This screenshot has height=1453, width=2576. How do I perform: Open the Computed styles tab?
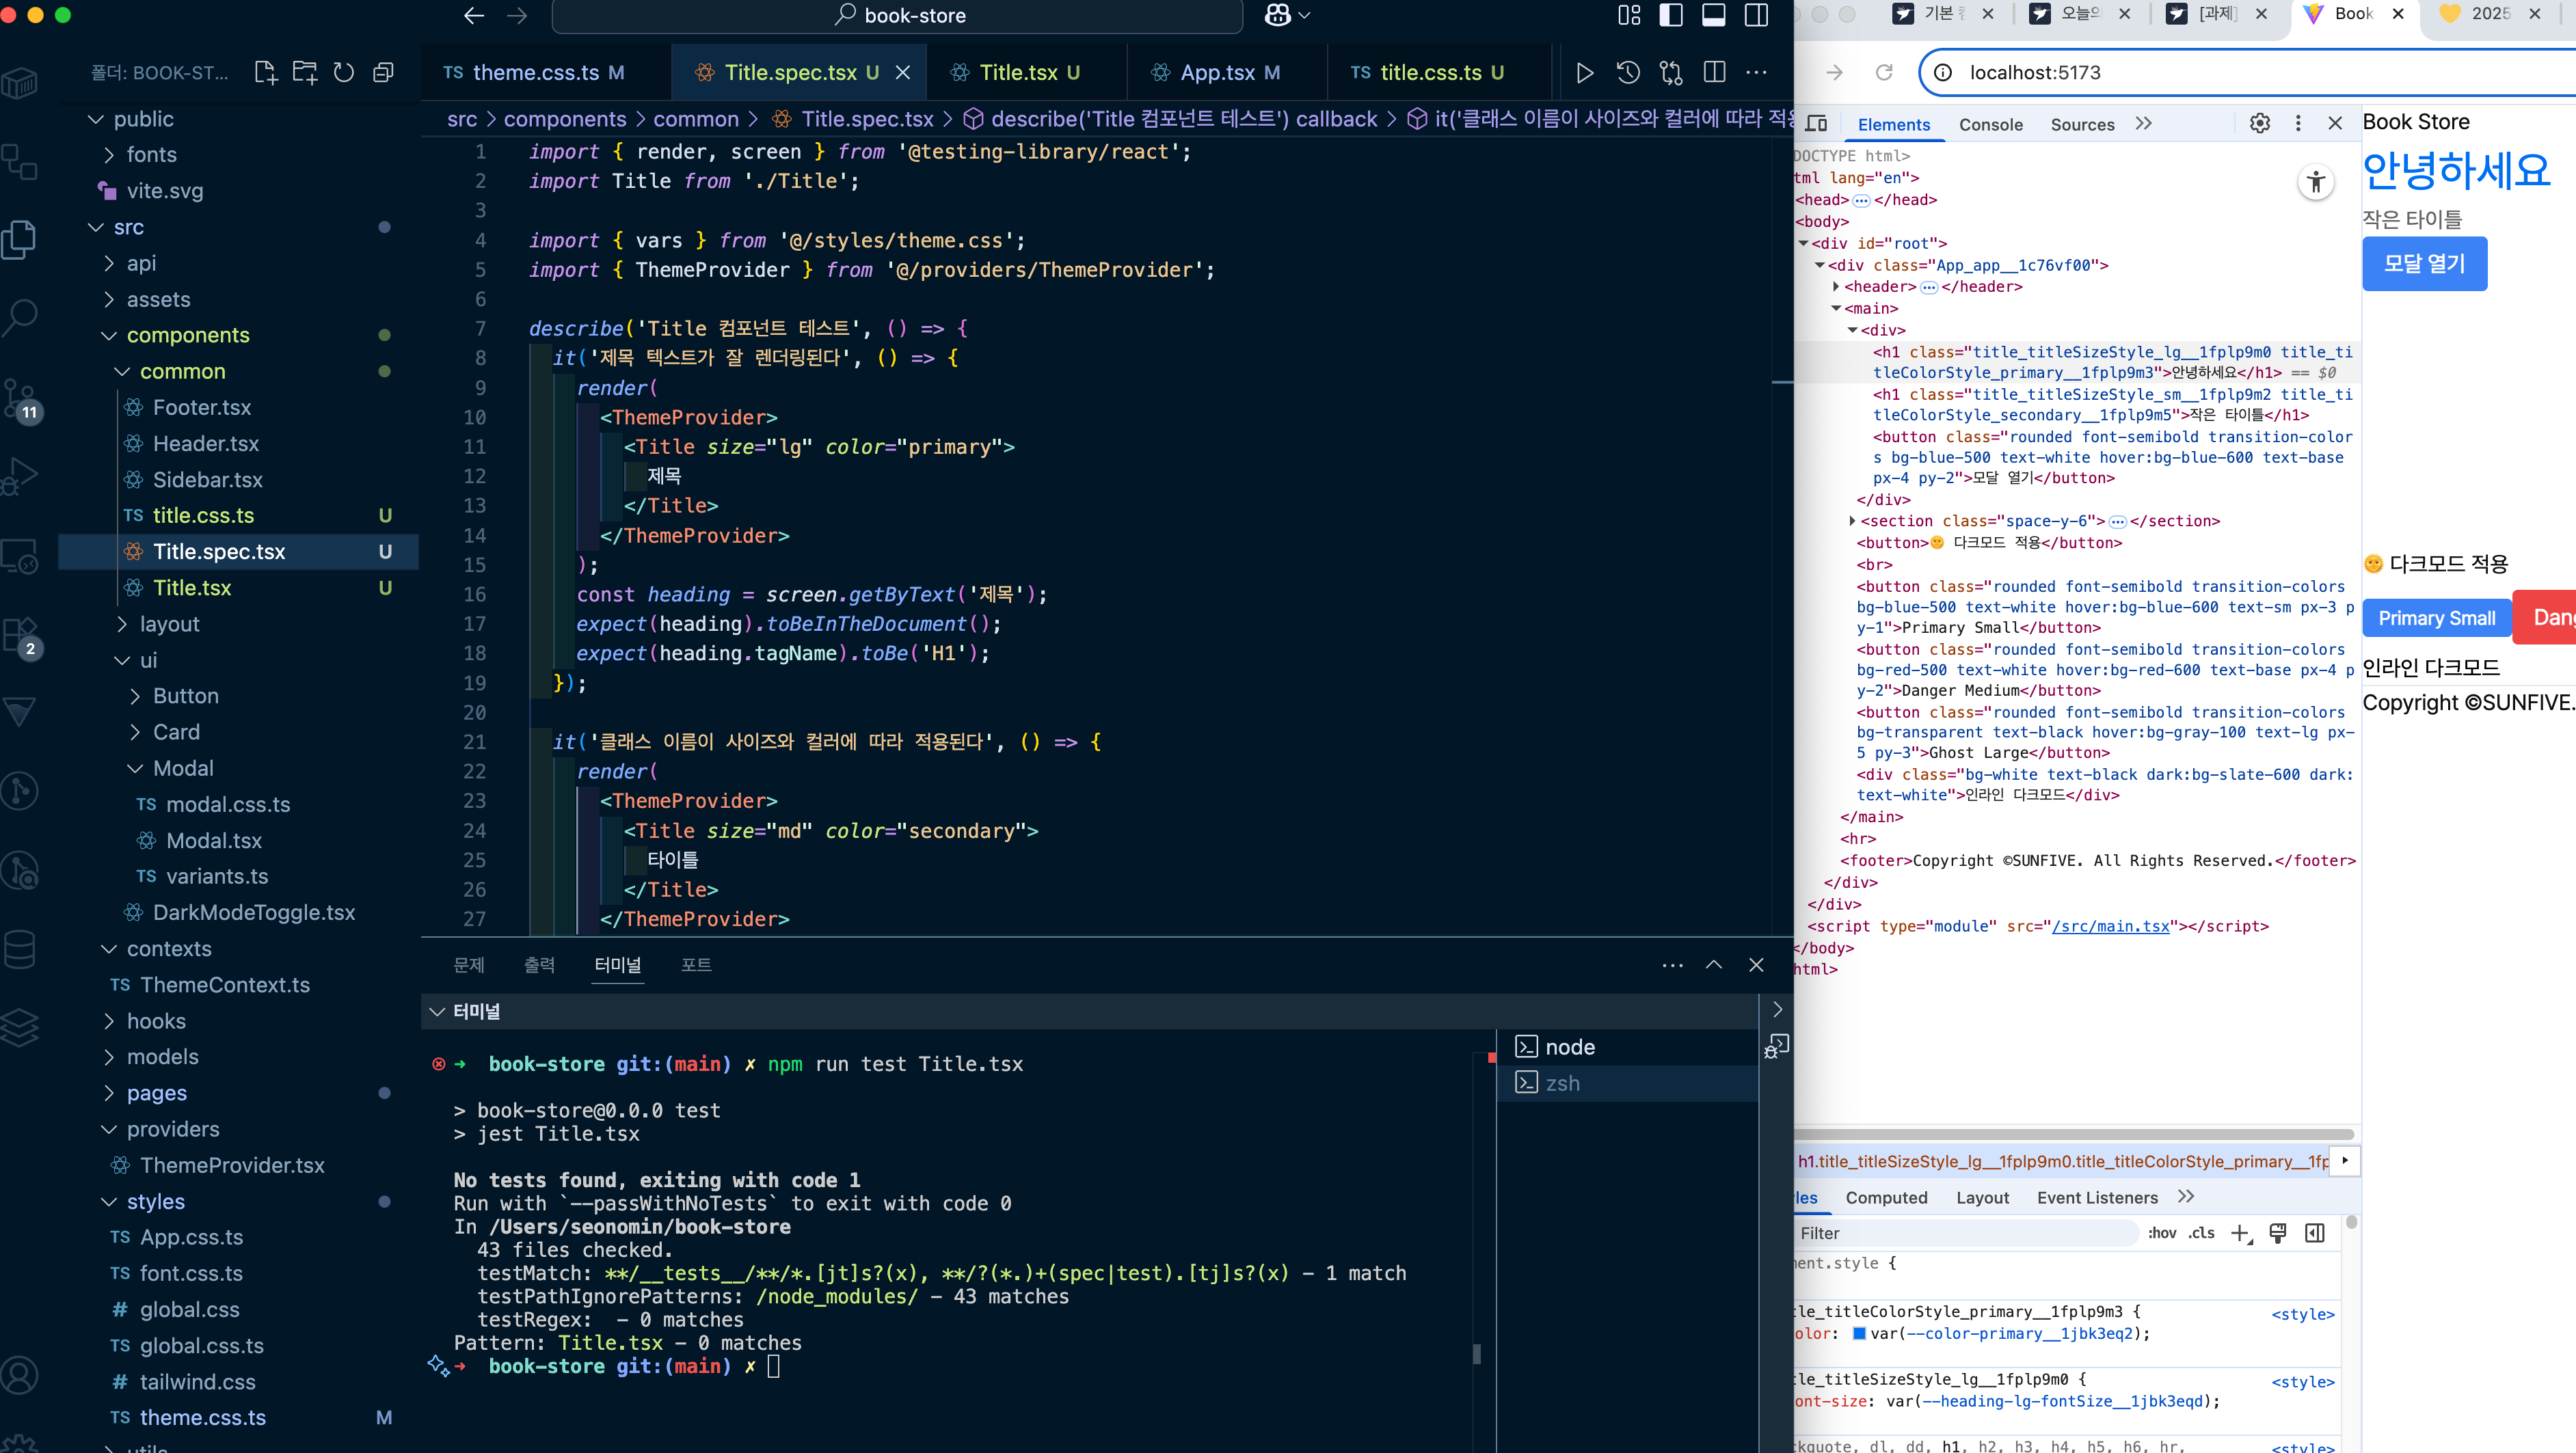coord(1886,1197)
